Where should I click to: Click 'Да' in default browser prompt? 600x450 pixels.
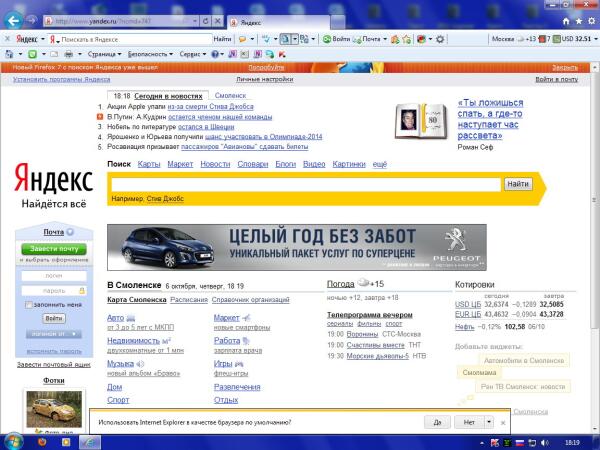tap(436, 422)
